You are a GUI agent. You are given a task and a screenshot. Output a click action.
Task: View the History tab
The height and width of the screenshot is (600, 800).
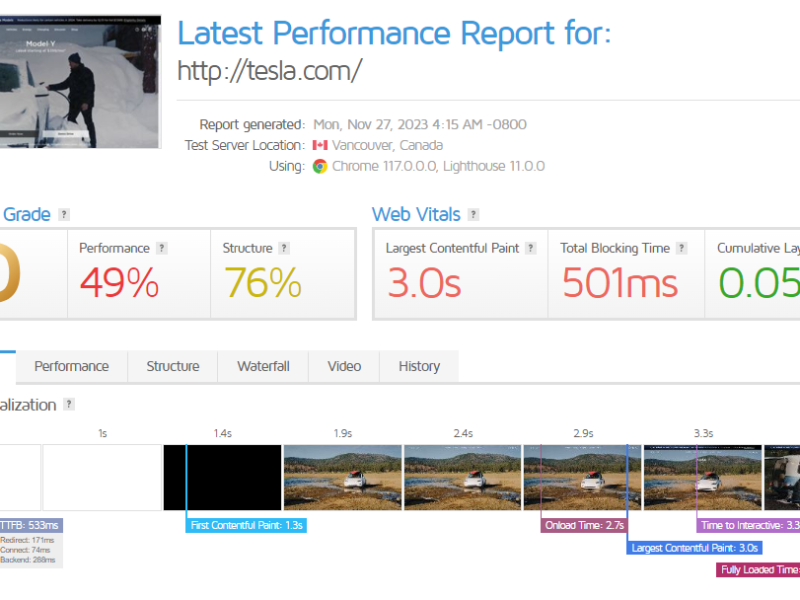coord(419,366)
